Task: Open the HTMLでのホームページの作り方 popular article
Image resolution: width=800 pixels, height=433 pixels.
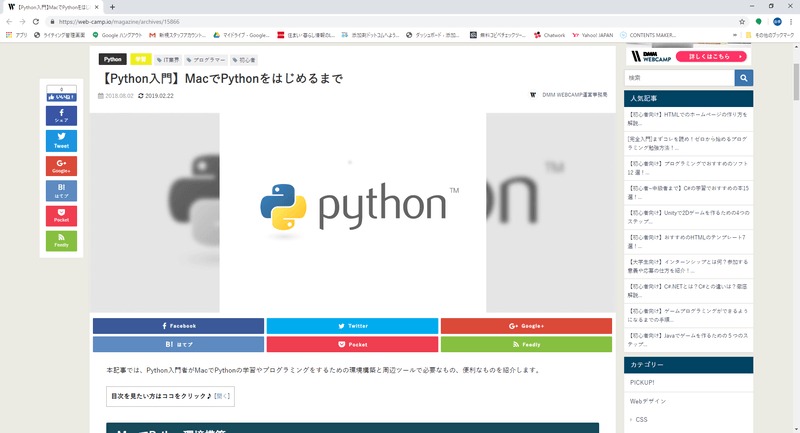Action: (x=688, y=119)
